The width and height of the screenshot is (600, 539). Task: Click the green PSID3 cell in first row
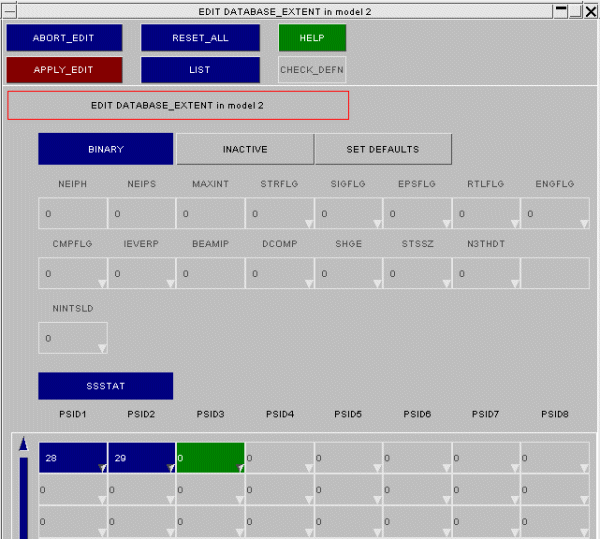pos(210,458)
